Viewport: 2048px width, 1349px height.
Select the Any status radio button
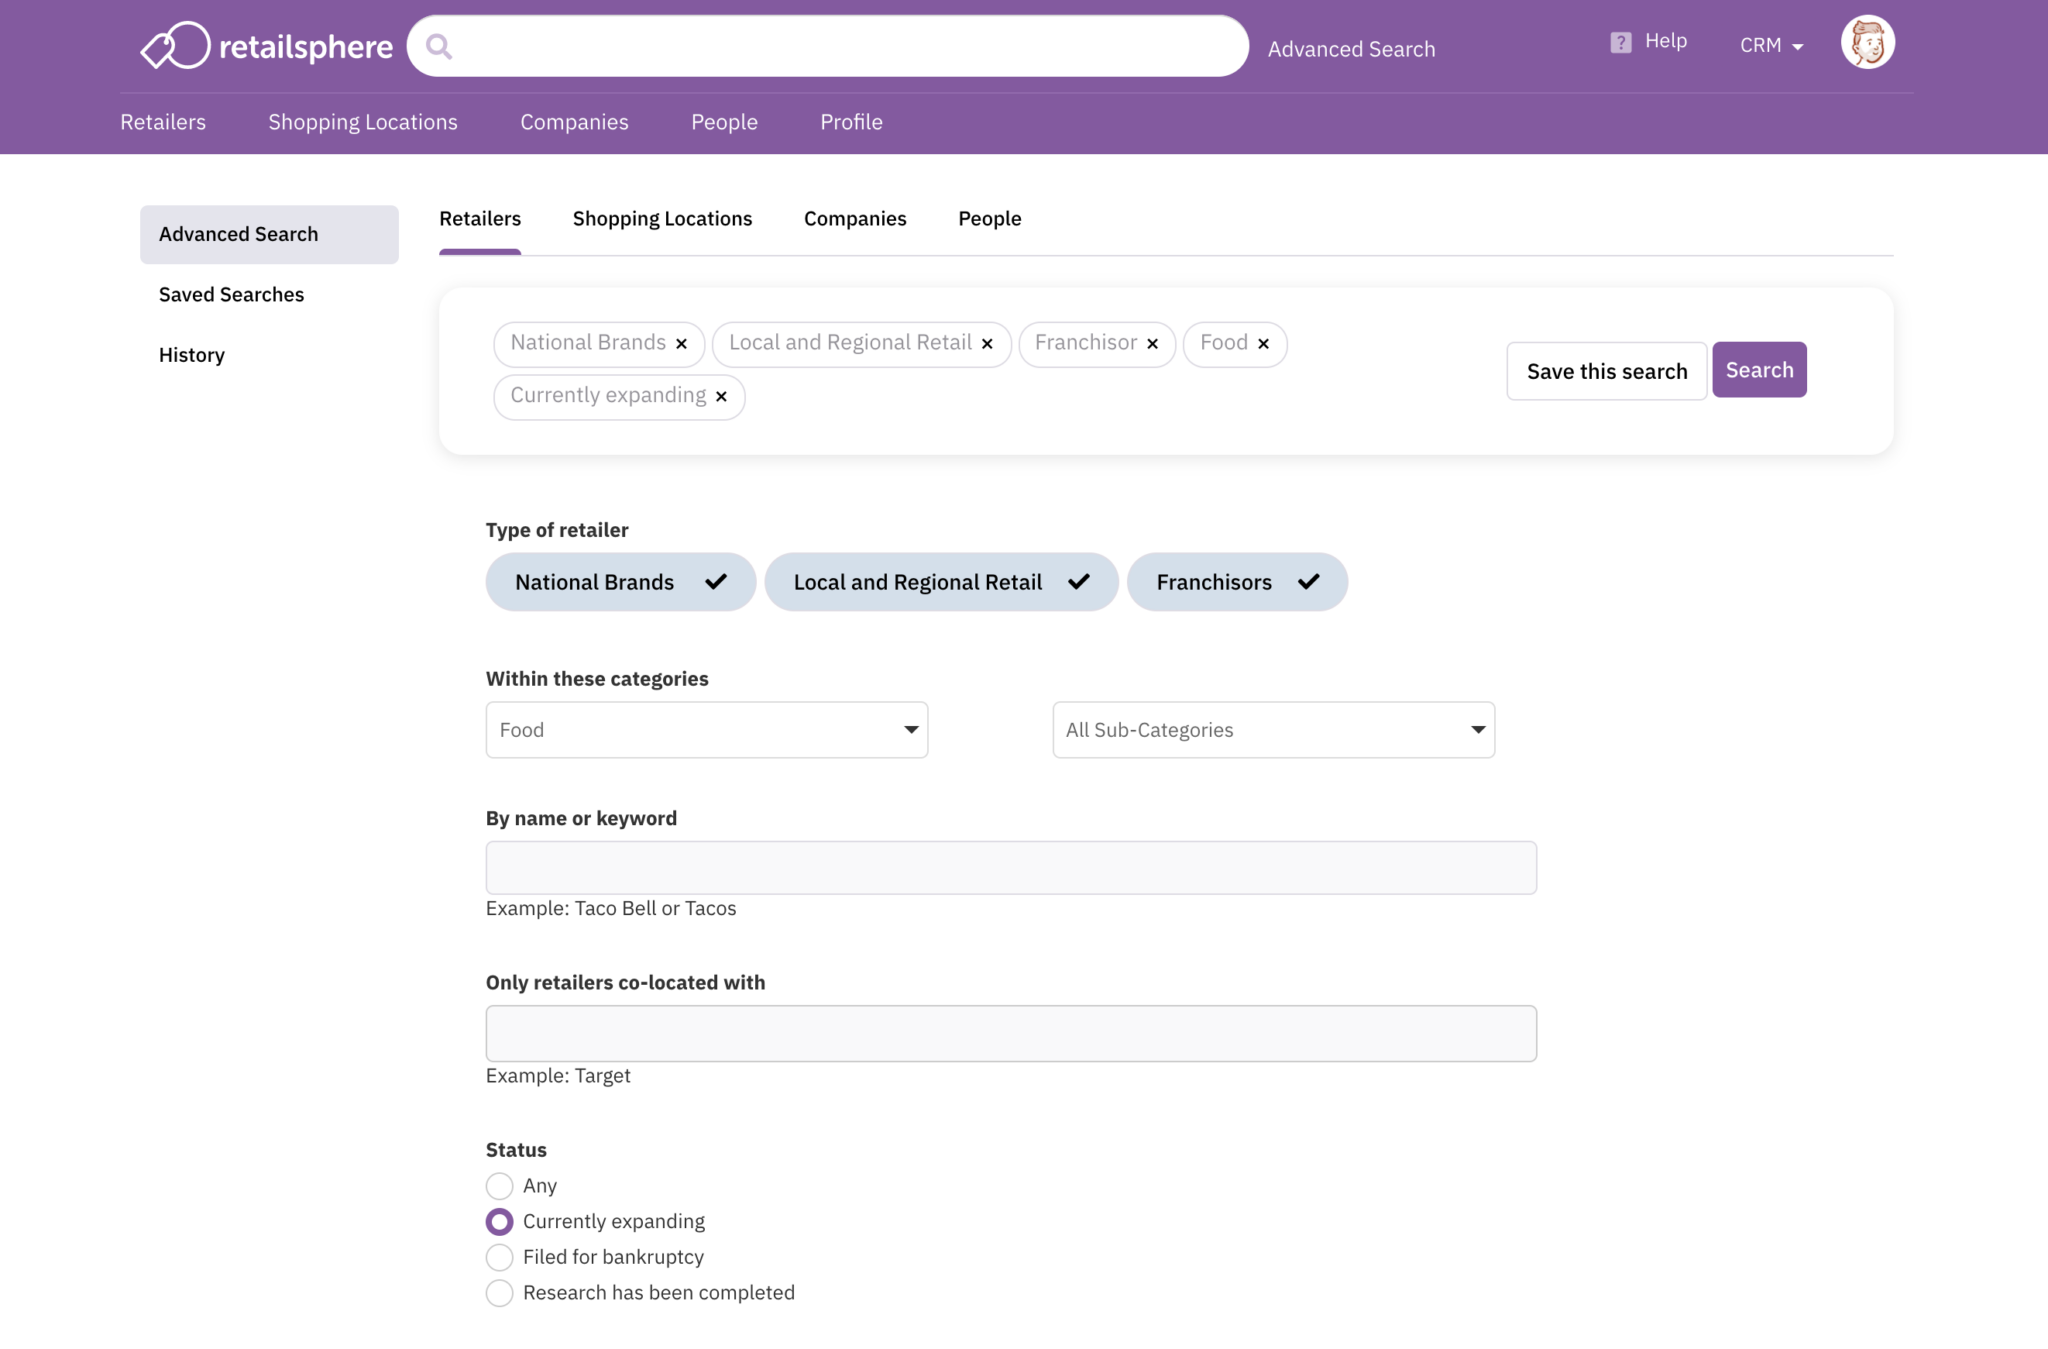pos(499,1186)
